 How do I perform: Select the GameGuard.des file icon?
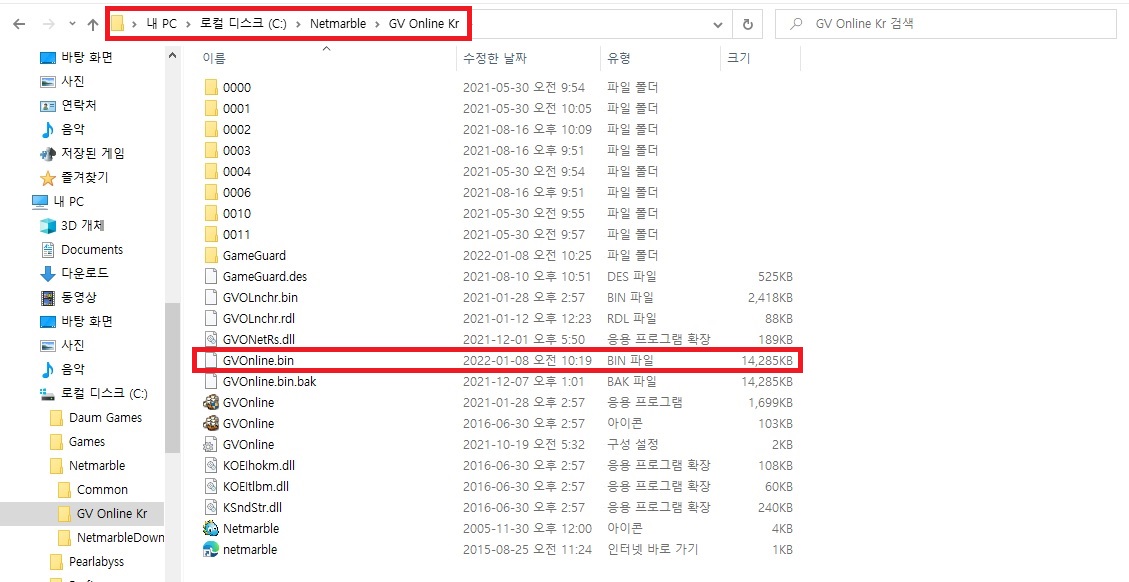tap(211, 276)
